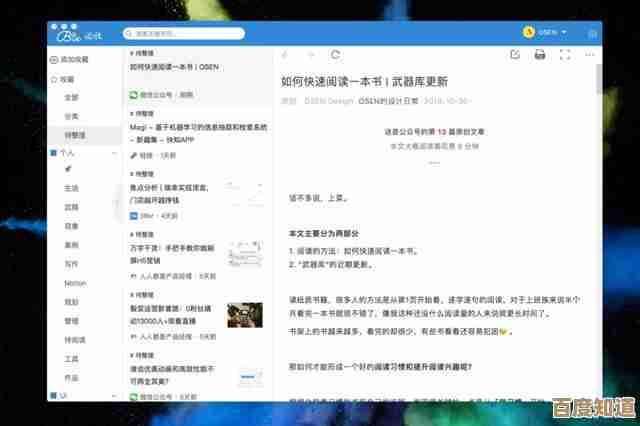Print the article with the printer icon

pos(540,54)
